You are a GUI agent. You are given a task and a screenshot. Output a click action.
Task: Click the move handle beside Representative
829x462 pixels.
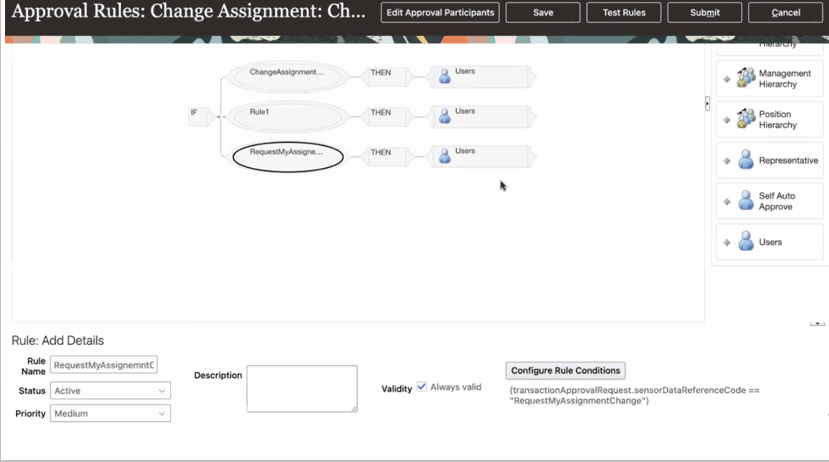(727, 161)
